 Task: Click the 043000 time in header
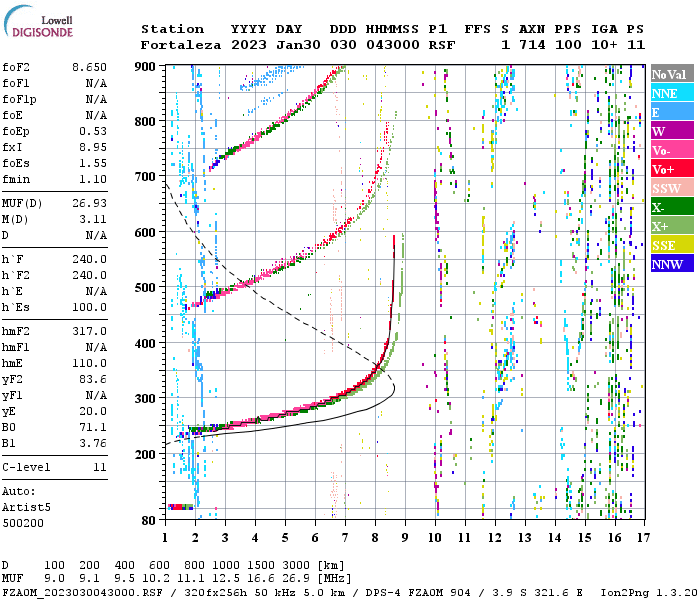(393, 45)
